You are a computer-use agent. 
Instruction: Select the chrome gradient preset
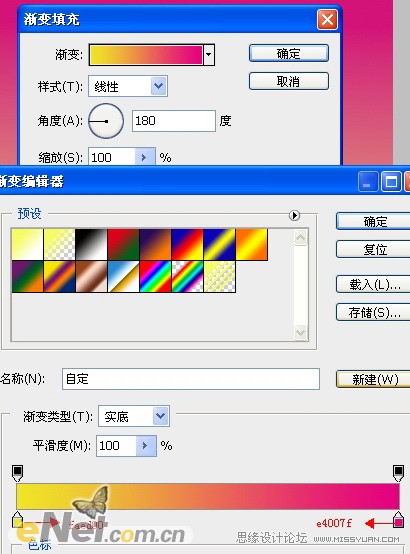(123, 277)
